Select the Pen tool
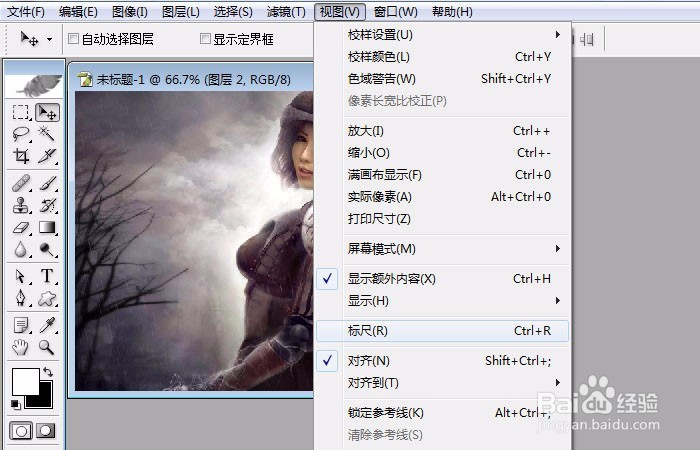The image size is (700, 450). click(x=21, y=298)
